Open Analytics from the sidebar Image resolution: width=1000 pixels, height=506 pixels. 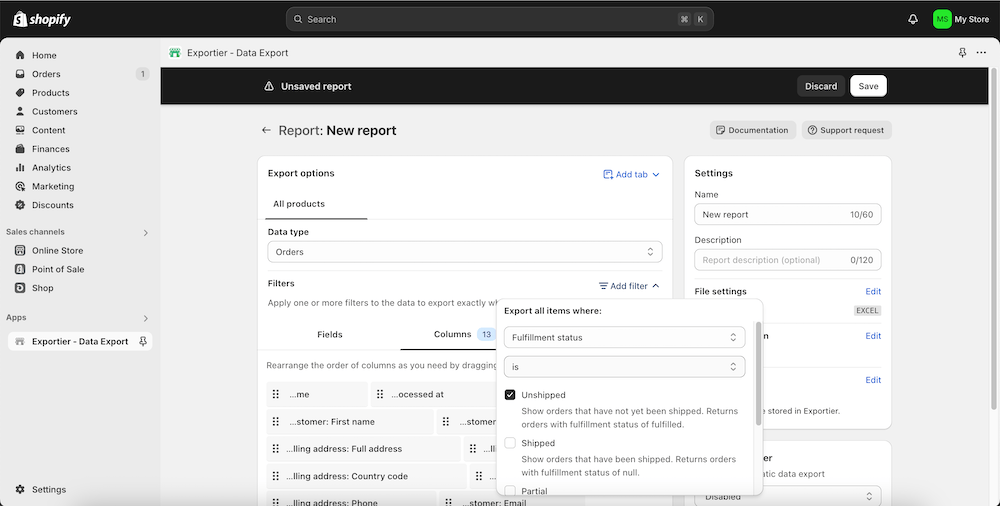click(51, 168)
